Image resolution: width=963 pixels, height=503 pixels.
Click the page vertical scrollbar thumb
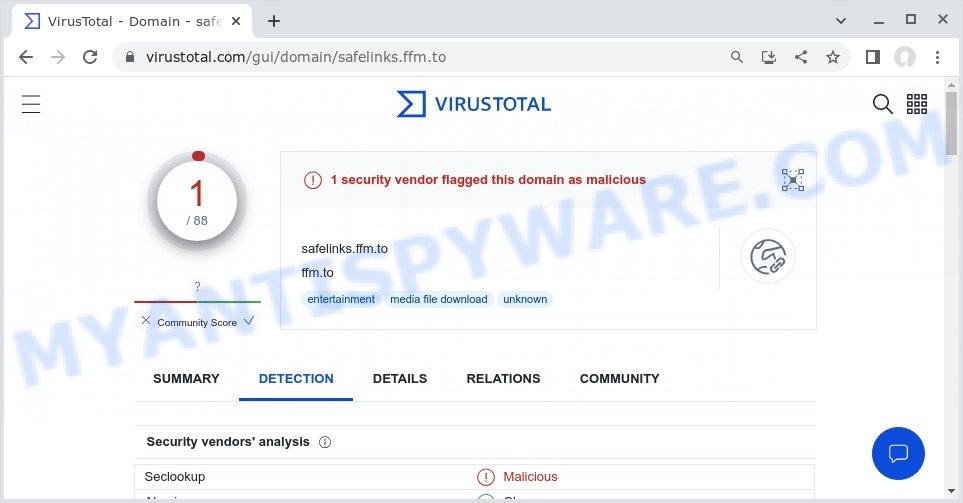(x=951, y=123)
